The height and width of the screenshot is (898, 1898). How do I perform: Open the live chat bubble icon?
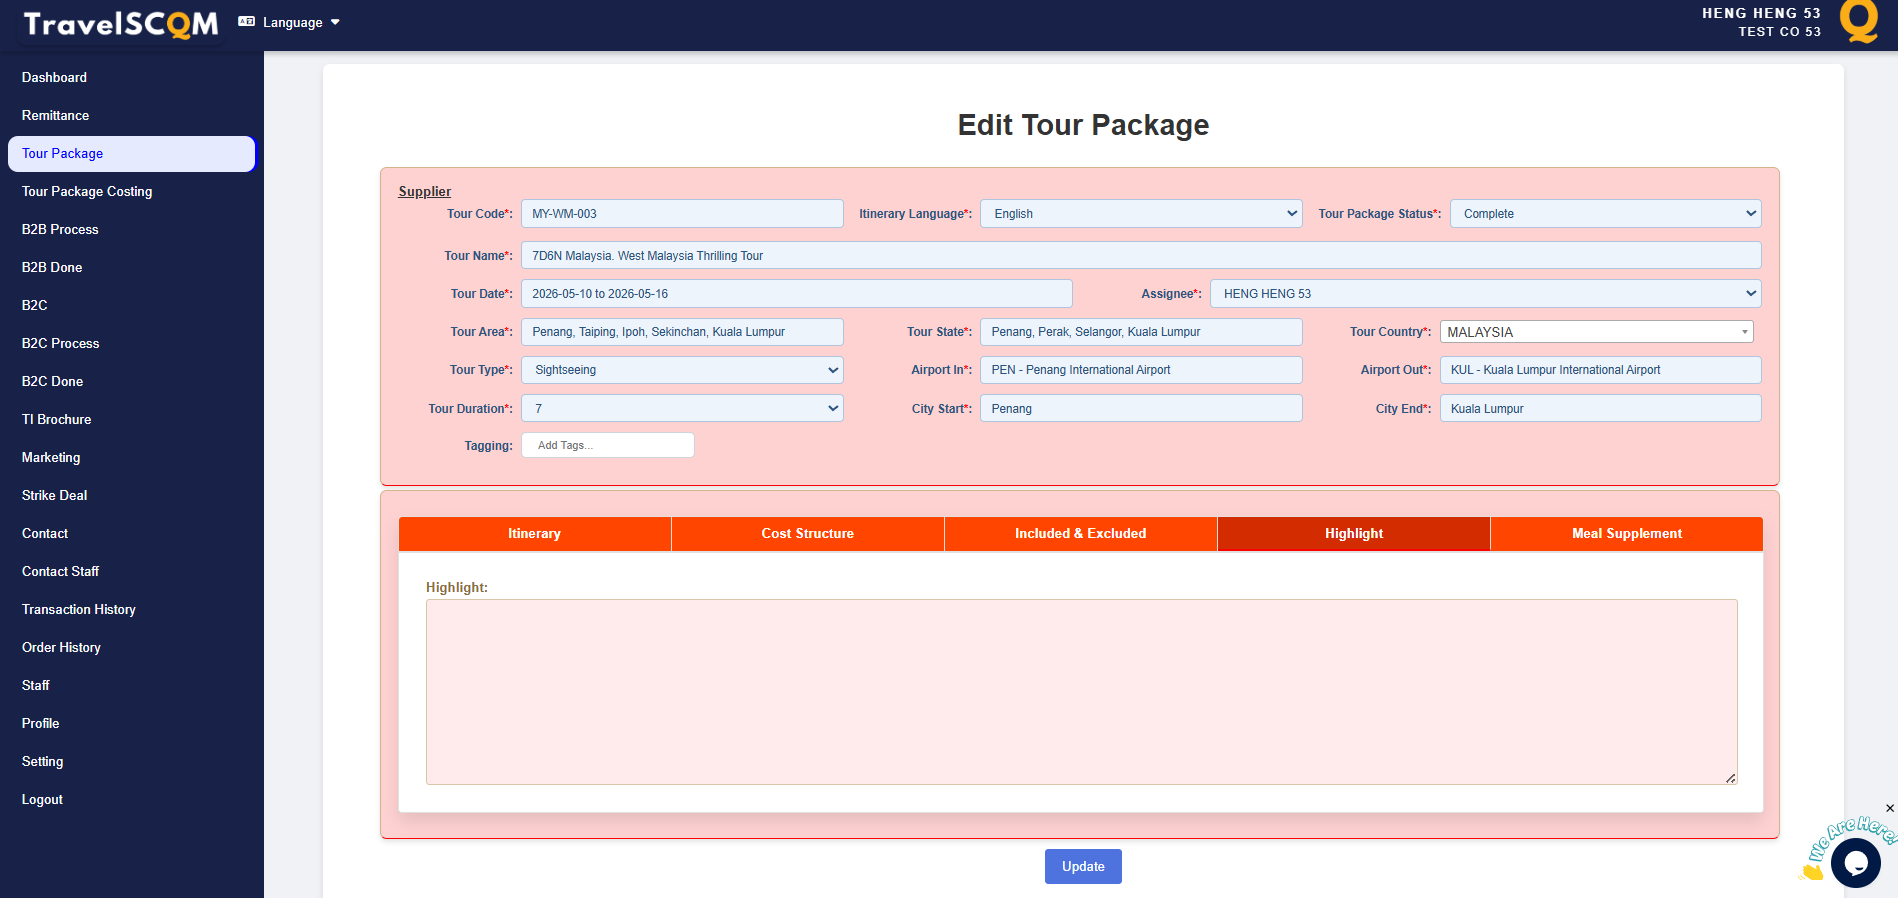point(1855,862)
